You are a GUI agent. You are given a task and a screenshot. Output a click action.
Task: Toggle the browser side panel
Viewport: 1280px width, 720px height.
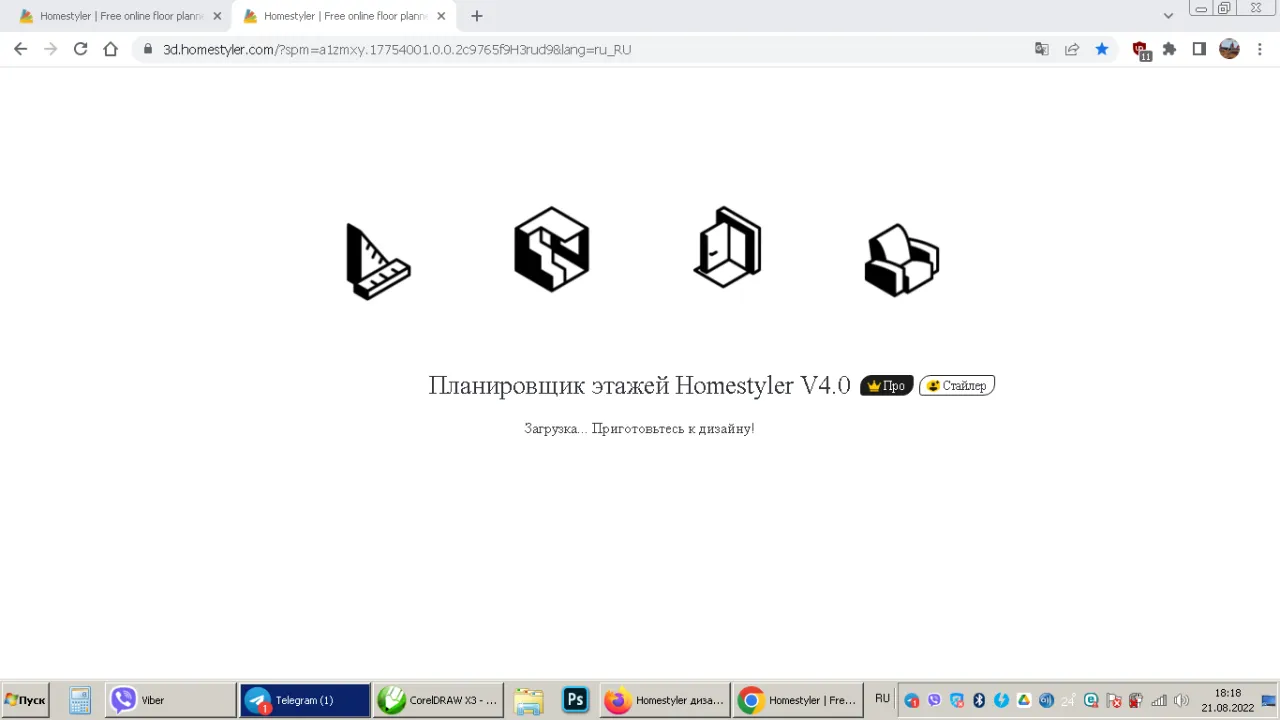pyautogui.click(x=1199, y=49)
